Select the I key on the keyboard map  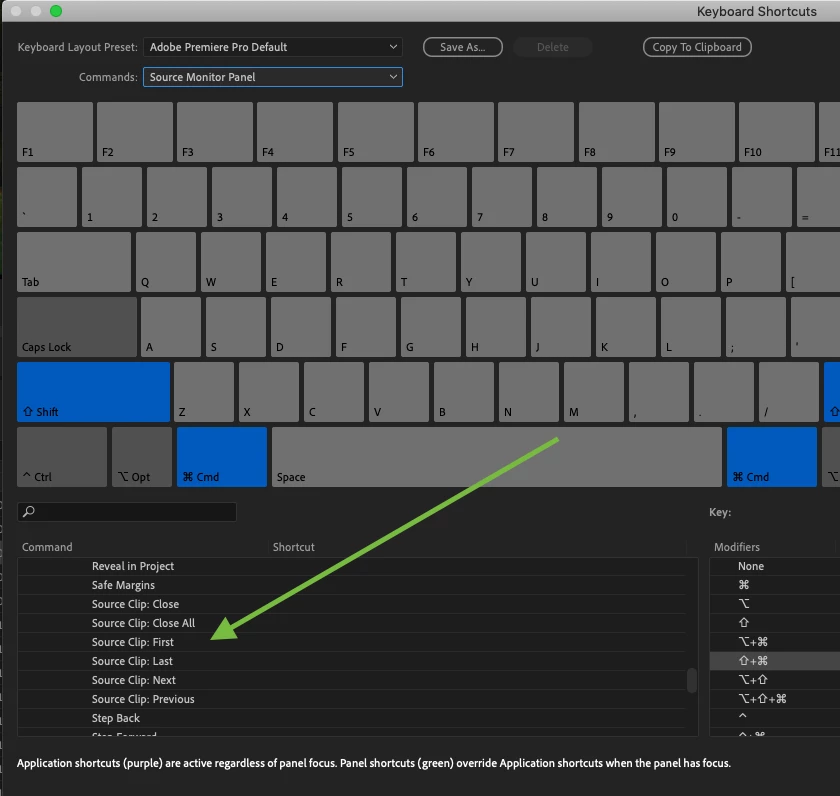pyautogui.click(x=621, y=262)
